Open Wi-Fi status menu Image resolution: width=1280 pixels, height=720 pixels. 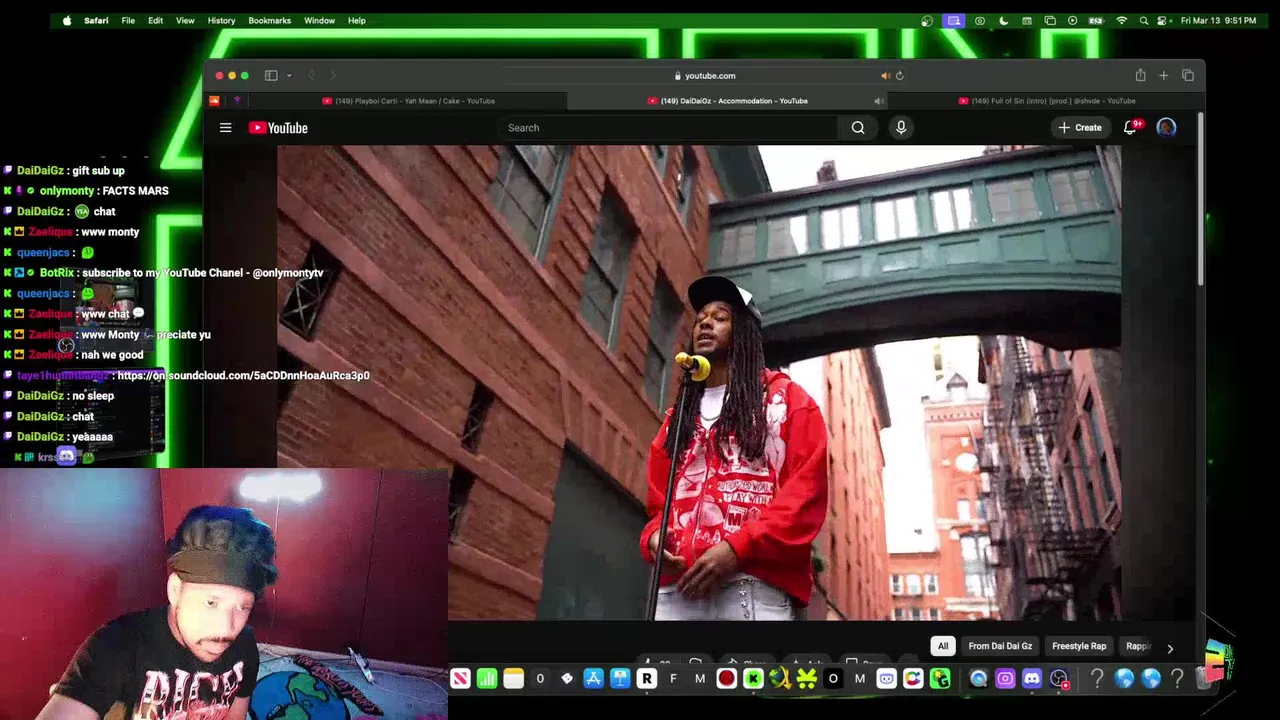point(1121,20)
